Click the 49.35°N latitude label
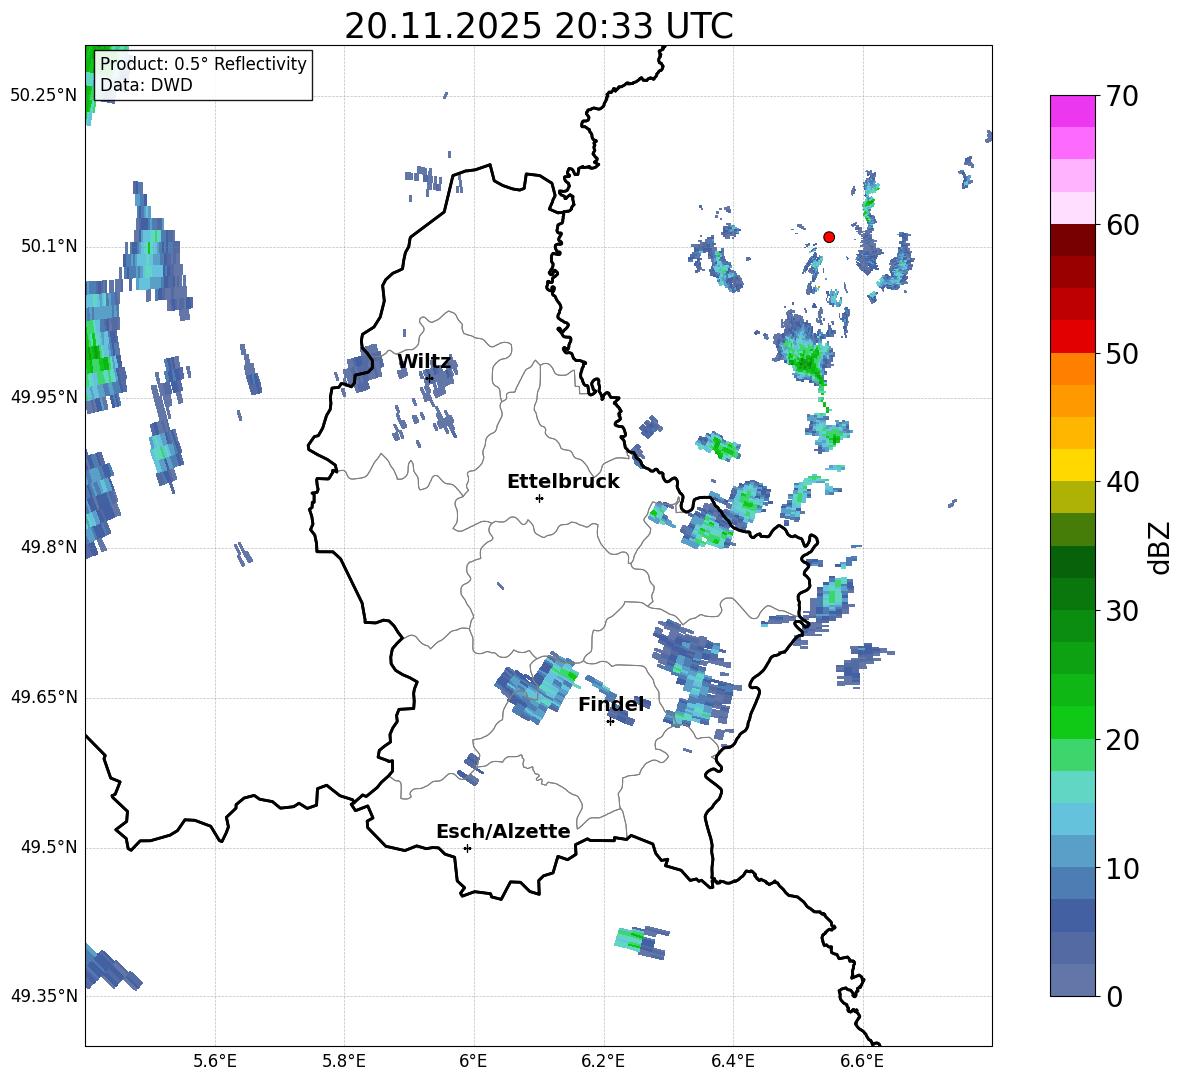 click(44, 996)
